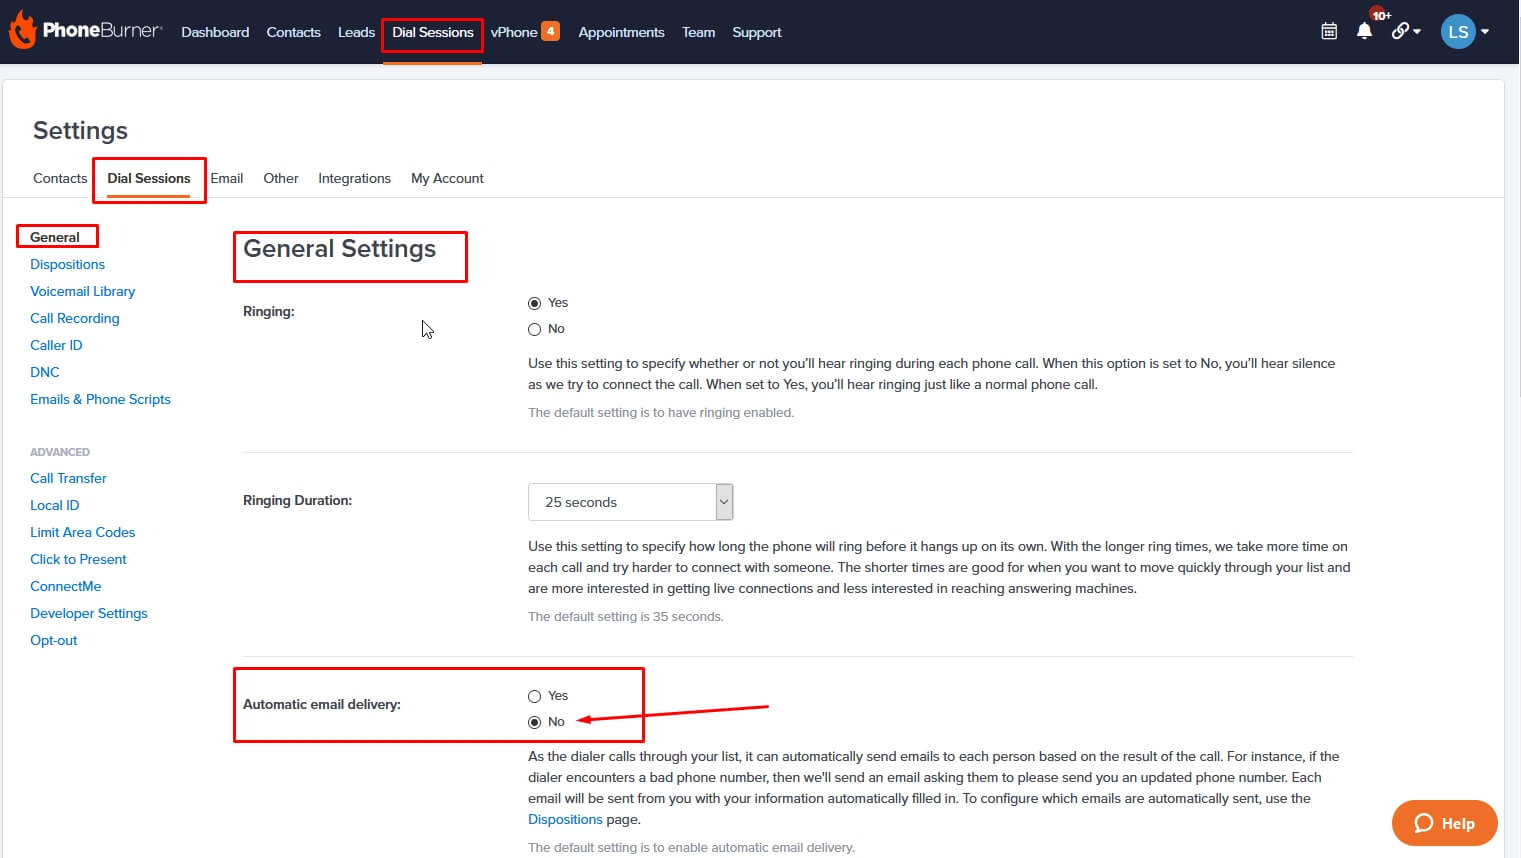Screen dimensions: 1521x858
Task: Switch to the Contacts settings tab
Action: click(60, 178)
